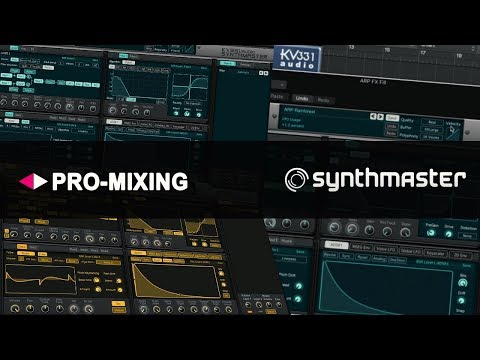Click the PreGain knob
The width and height of the screenshot is (480, 360).
[431, 233]
